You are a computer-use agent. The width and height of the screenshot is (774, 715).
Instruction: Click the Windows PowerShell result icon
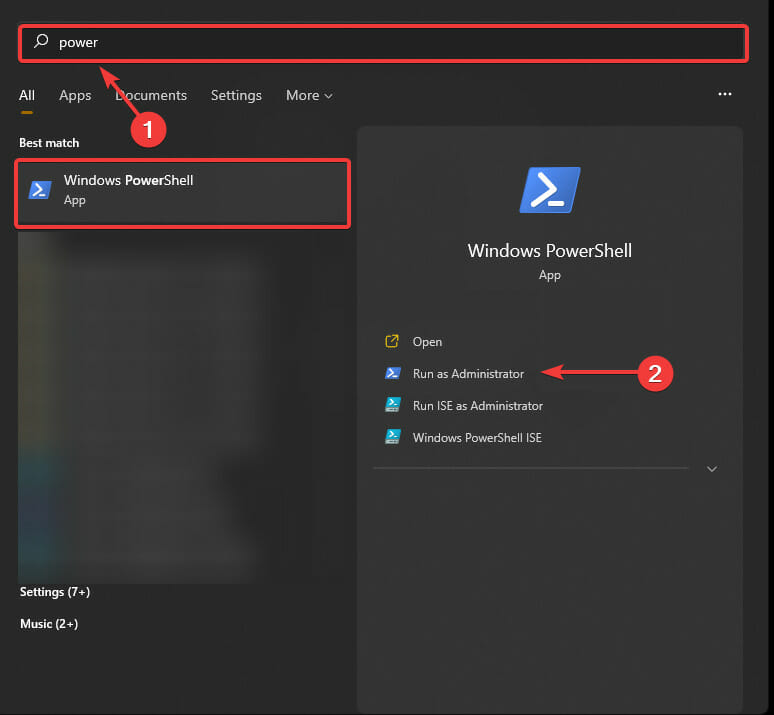pyautogui.click(x=40, y=190)
